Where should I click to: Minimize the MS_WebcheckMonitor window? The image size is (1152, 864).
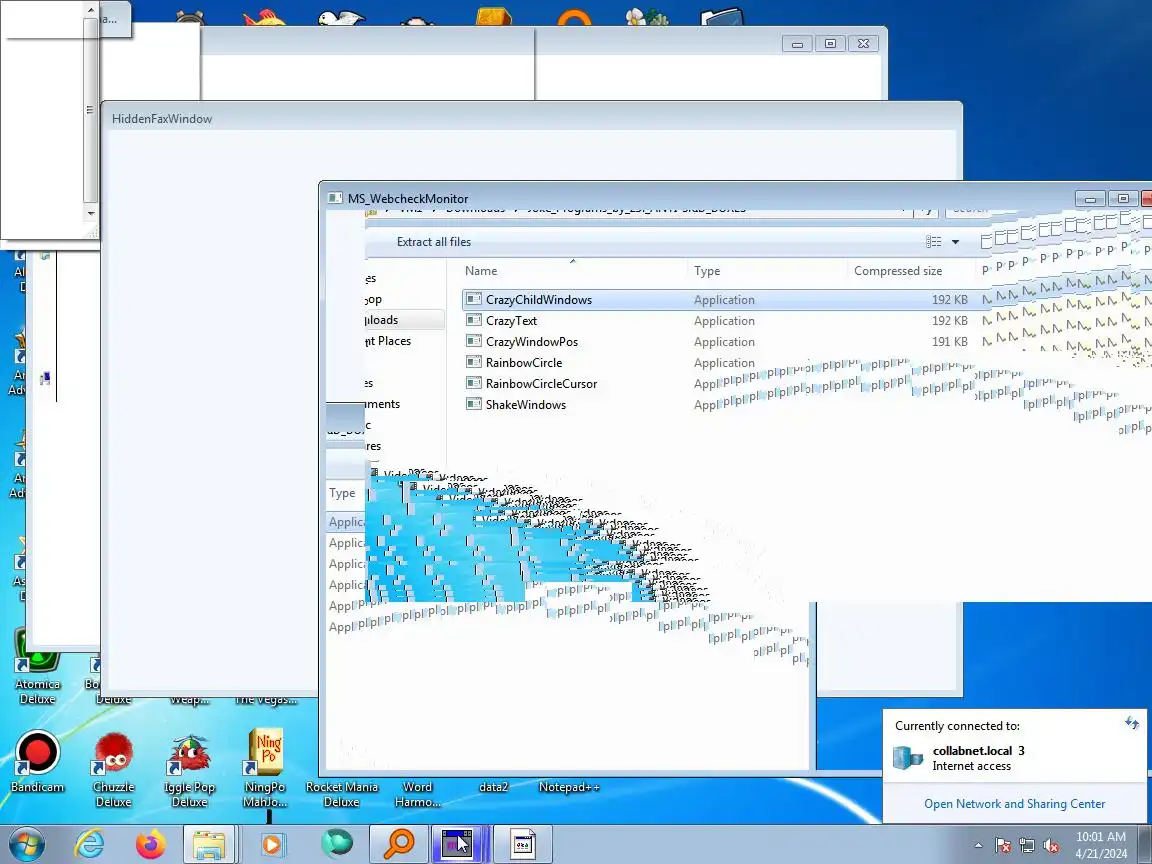pyautogui.click(x=1090, y=199)
